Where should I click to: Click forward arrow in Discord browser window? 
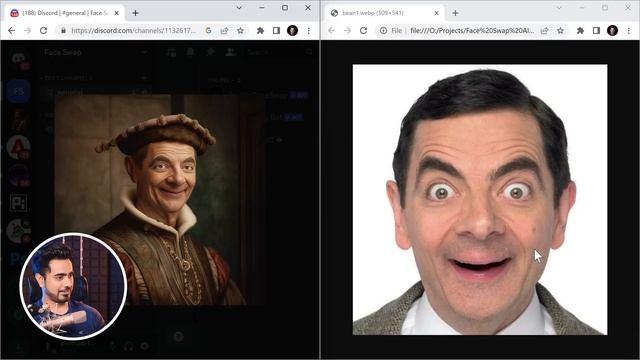pyautogui.click(x=27, y=31)
